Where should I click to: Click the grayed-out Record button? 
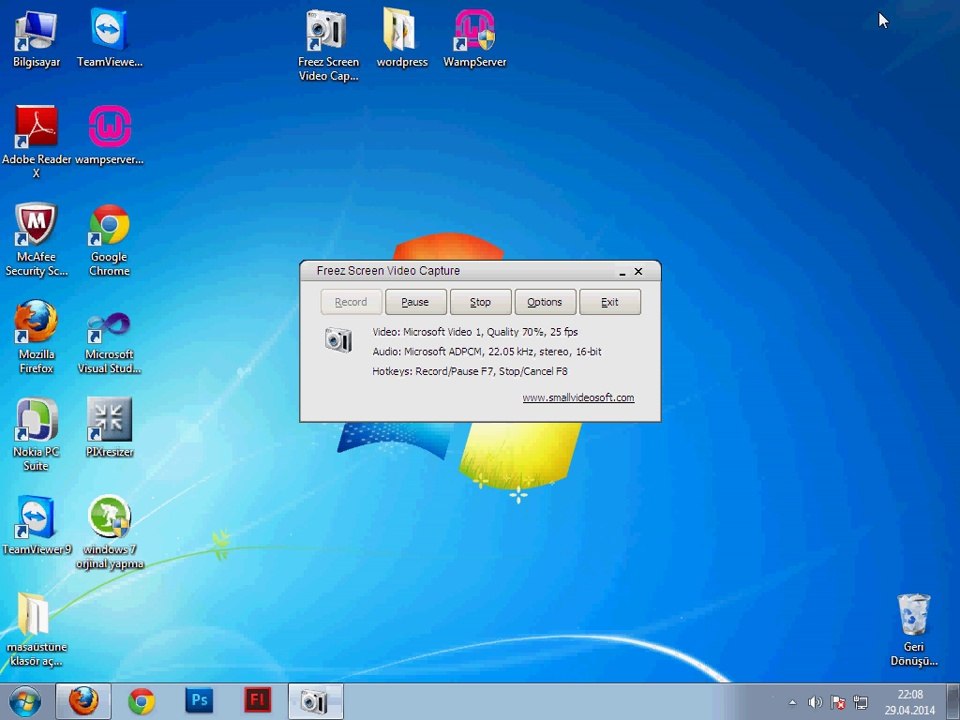click(351, 302)
